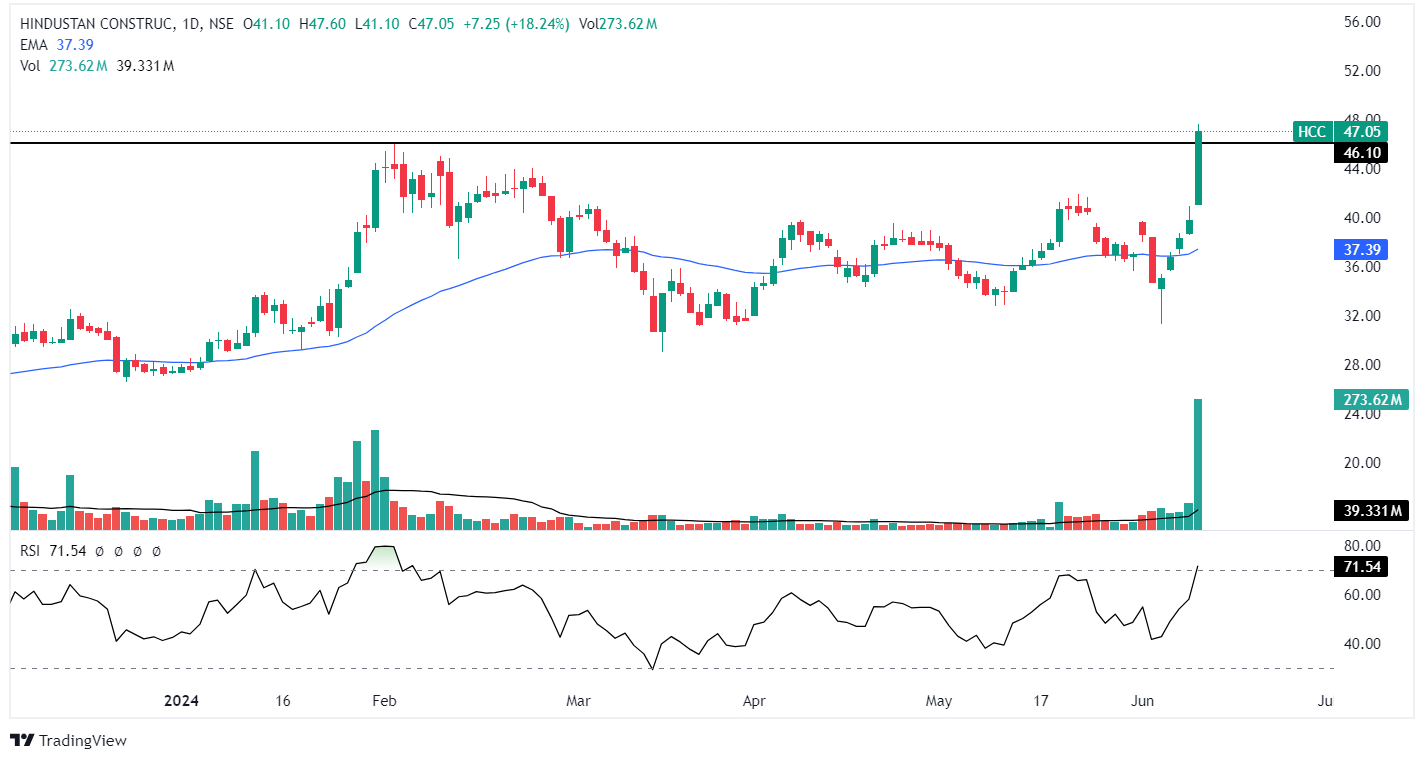Click the EMA indicator legend label
The image size is (1427, 762).
[x=33, y=44]
